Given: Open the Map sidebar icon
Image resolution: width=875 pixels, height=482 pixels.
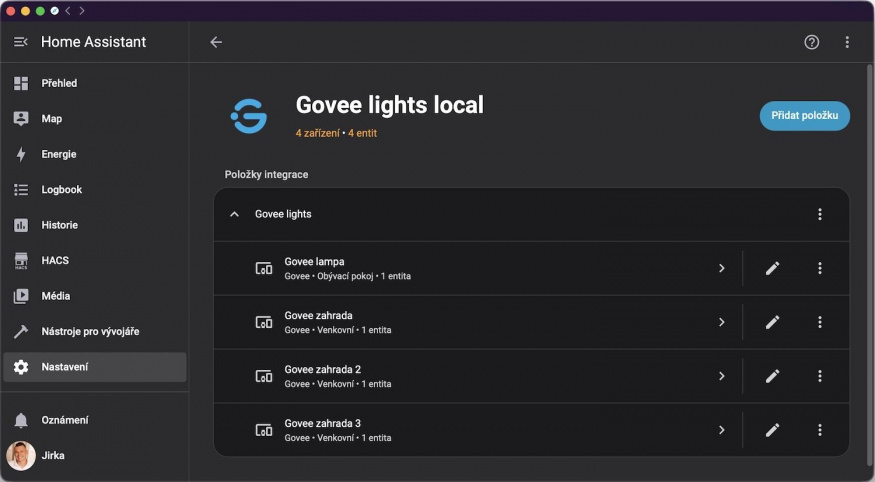Looking at the screenshot, I should point(21,119).
